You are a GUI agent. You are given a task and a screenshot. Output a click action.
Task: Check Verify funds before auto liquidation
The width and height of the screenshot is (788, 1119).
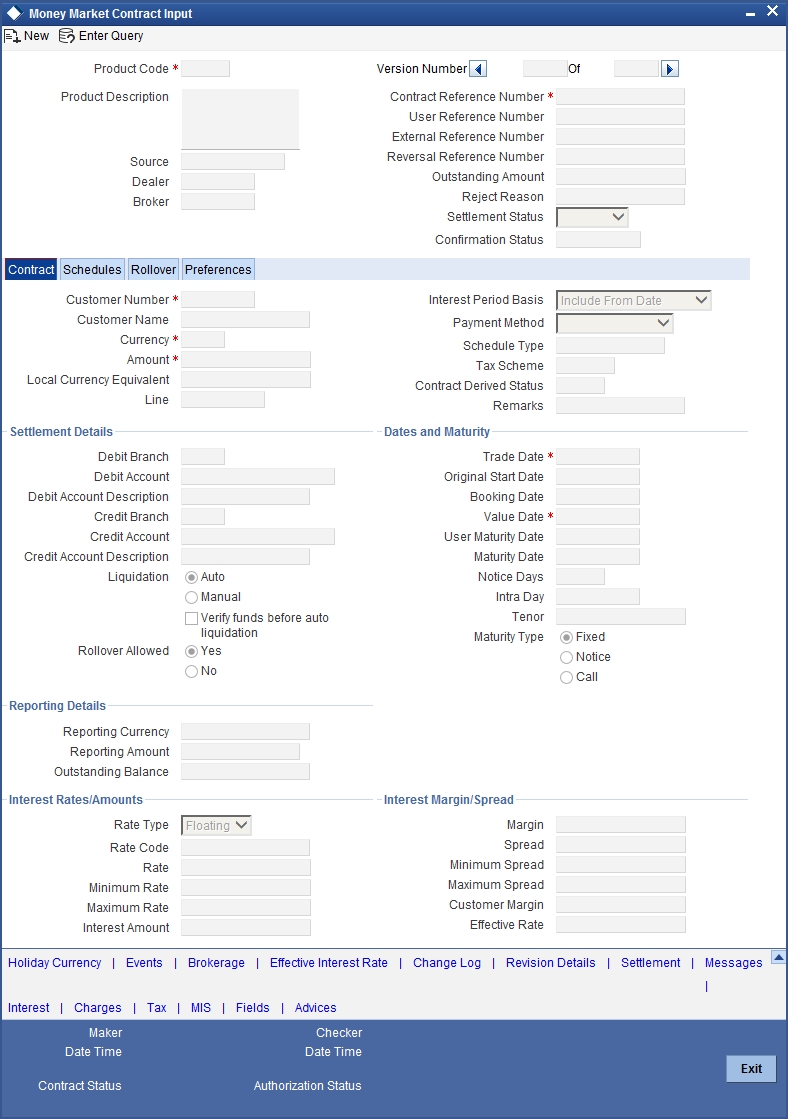tap(191, 619)
